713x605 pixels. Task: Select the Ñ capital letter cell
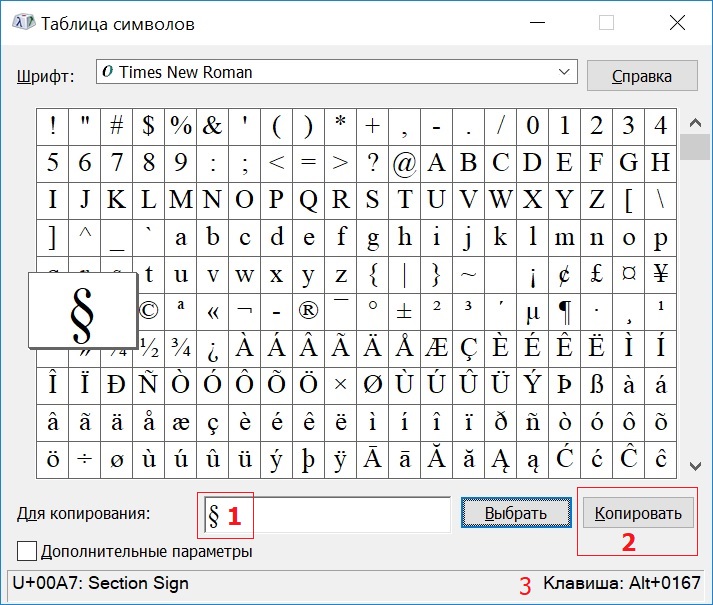click(148, 386)
